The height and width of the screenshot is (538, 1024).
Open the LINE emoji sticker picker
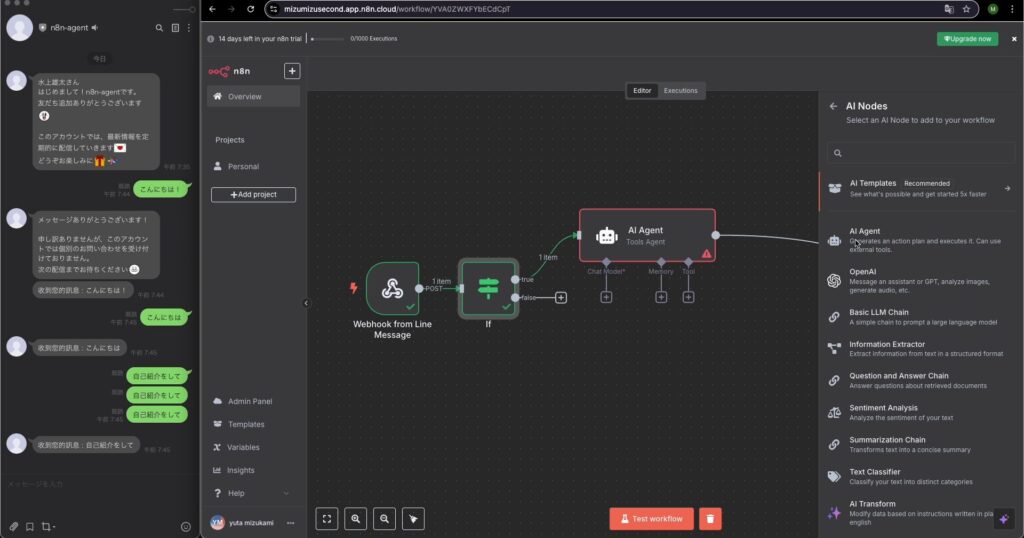[x=185, y=526]
